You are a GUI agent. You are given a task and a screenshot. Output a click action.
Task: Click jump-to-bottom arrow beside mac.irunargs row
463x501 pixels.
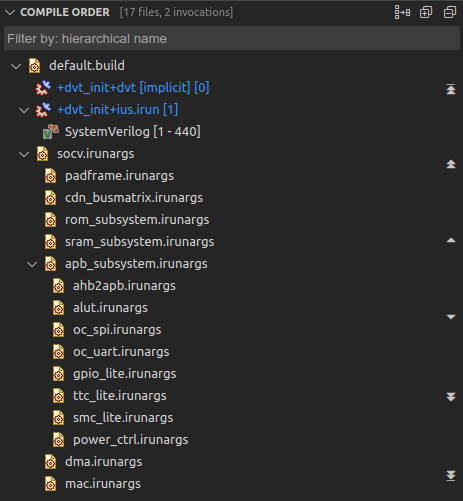click(x=451, y=476)
